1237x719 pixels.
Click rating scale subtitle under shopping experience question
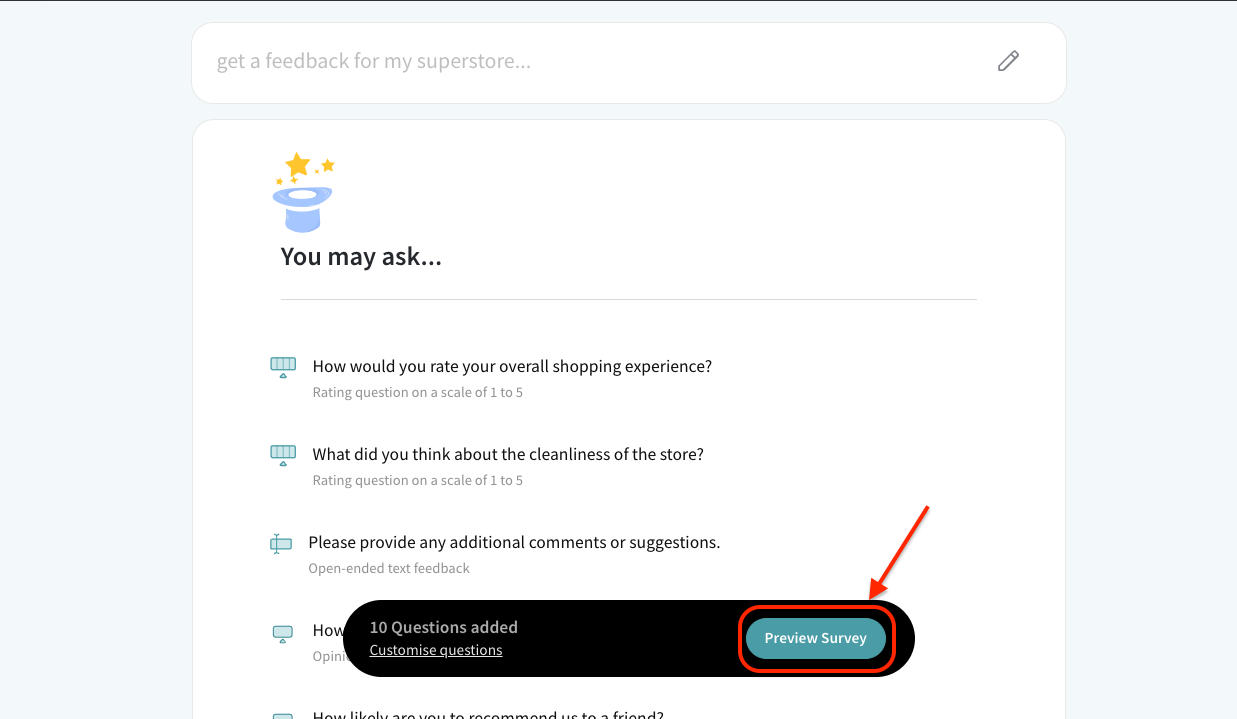(417, 392)
